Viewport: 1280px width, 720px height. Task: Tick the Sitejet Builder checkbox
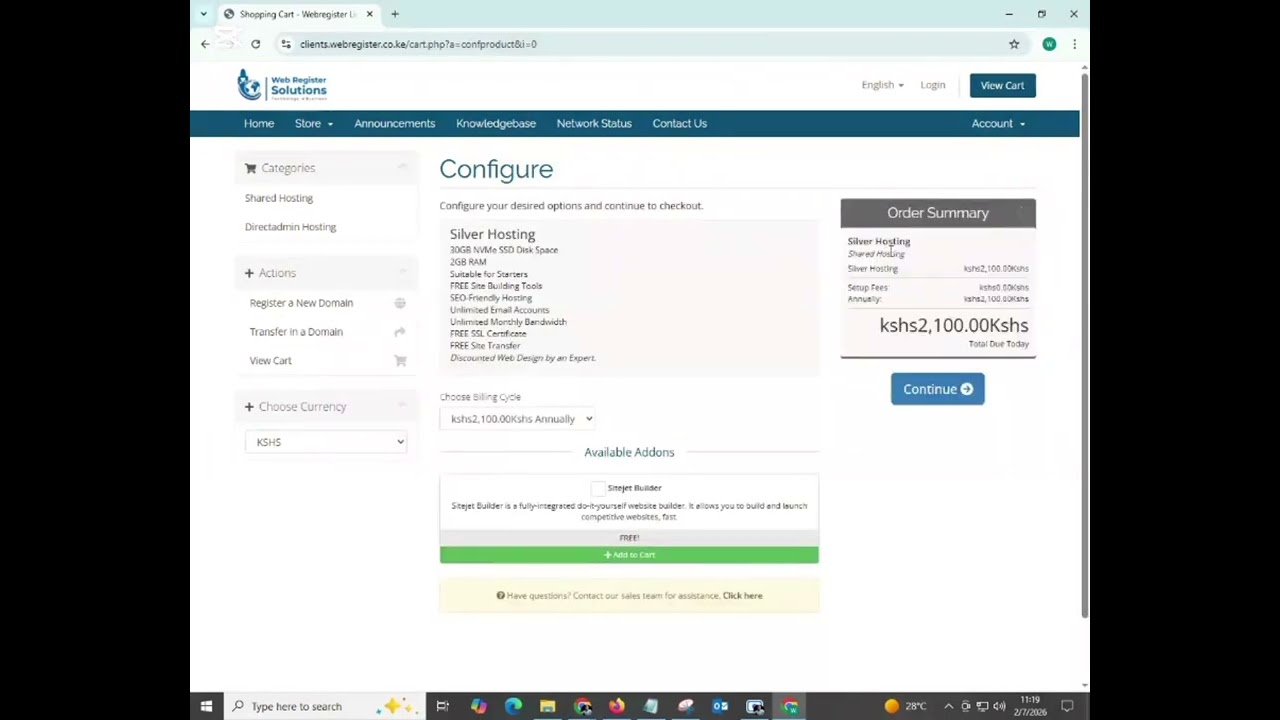[x=598, y=488]
